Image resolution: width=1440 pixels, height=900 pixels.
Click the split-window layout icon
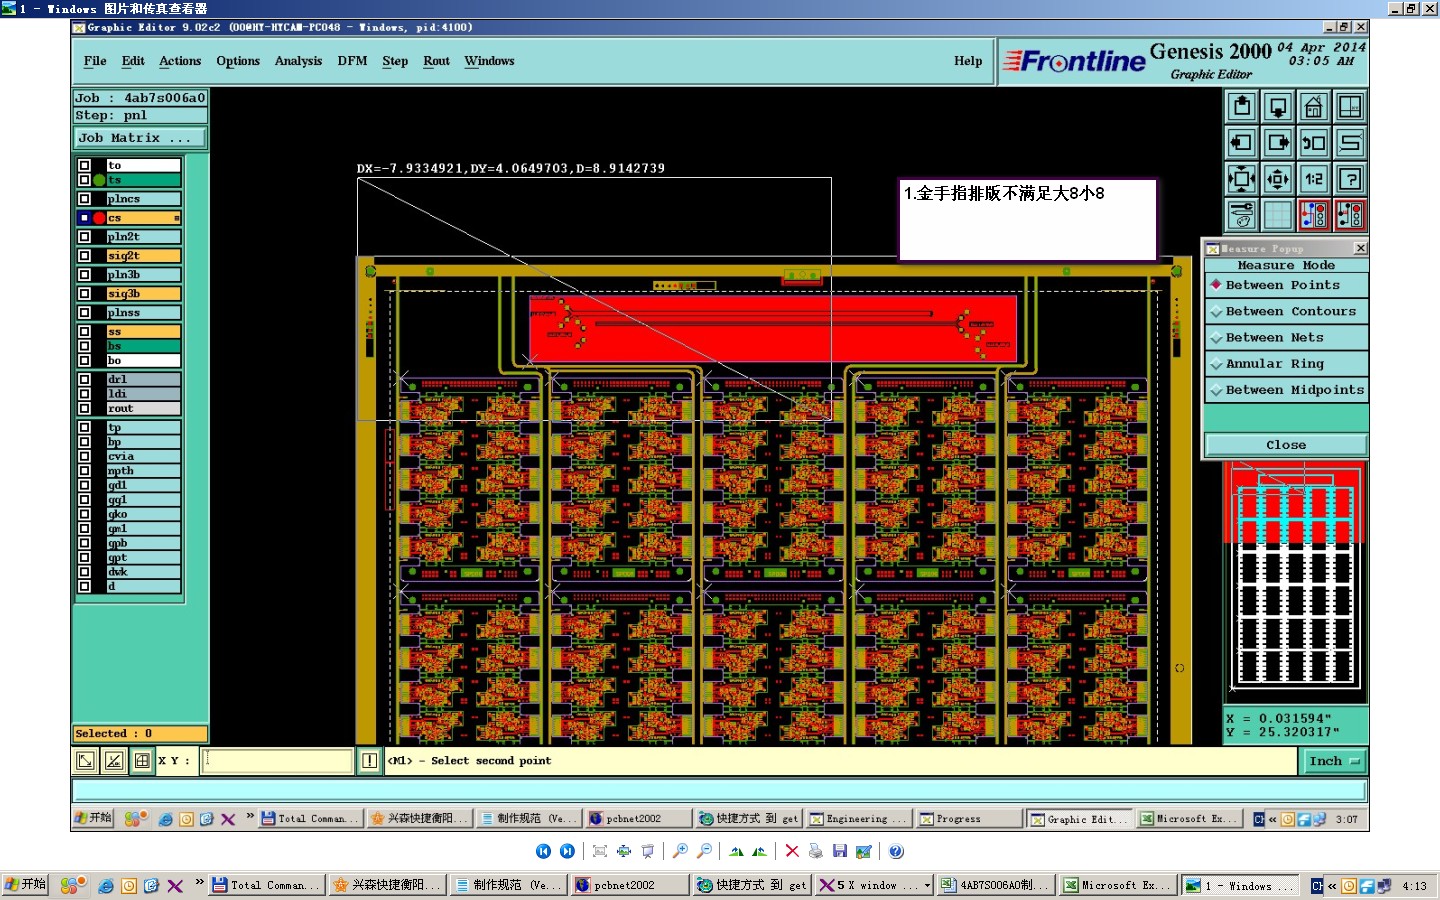point(1350,106)
